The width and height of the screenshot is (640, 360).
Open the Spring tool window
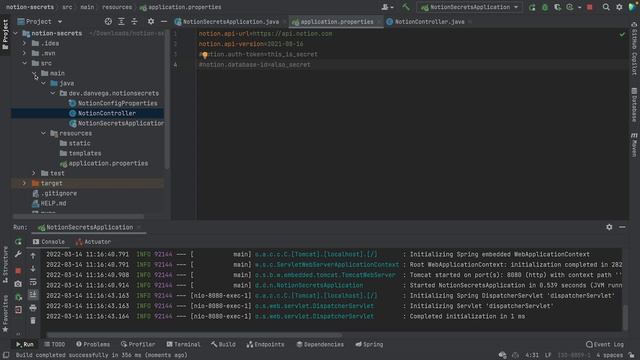[369, 344]
